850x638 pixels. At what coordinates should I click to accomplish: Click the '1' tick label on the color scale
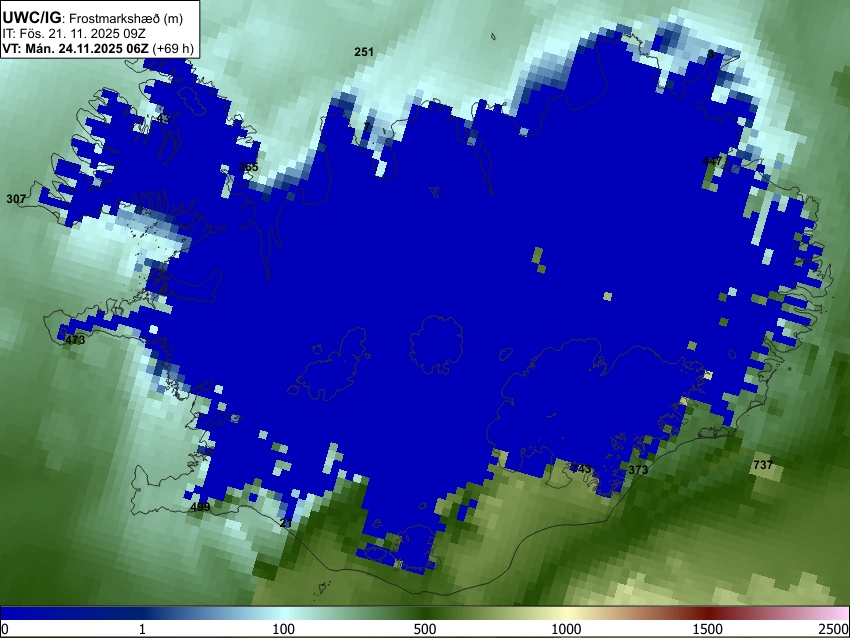(x=142, y=629)
